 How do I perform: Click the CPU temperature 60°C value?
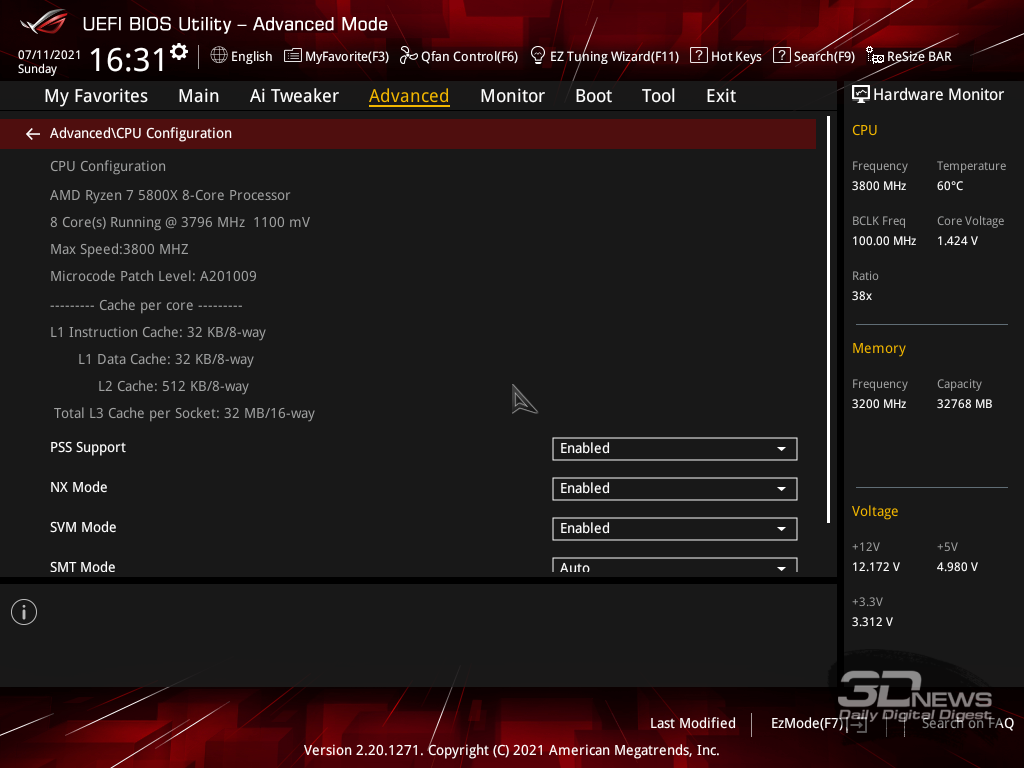950,186
